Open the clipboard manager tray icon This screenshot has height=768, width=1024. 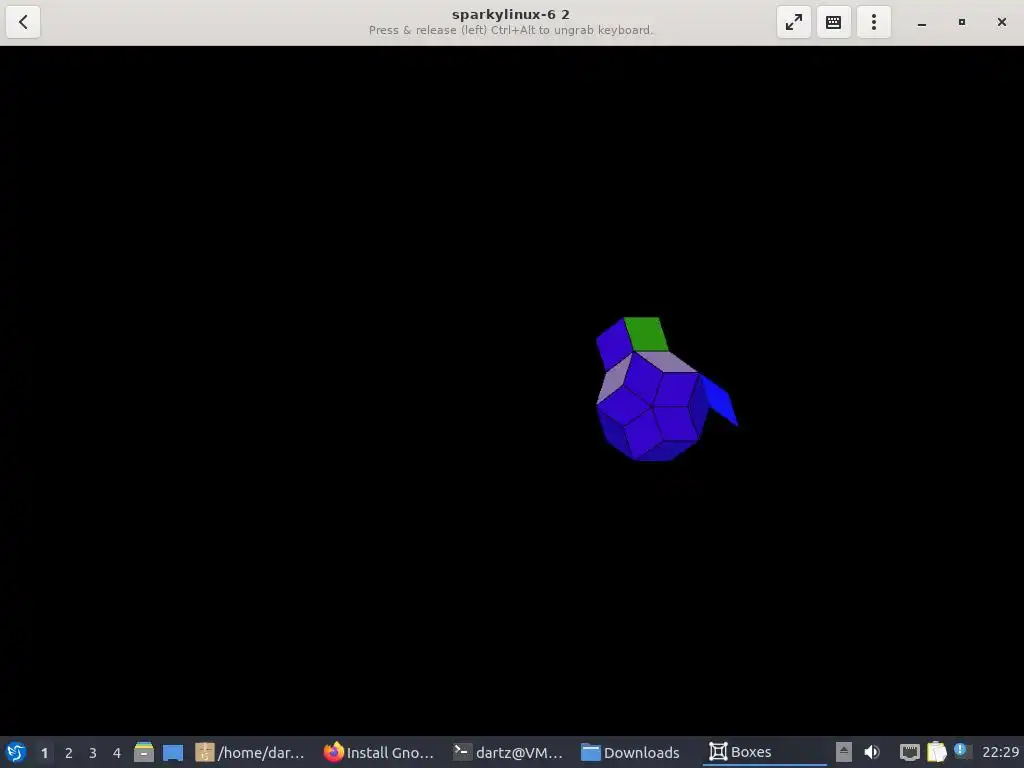(x=936, y=752)
